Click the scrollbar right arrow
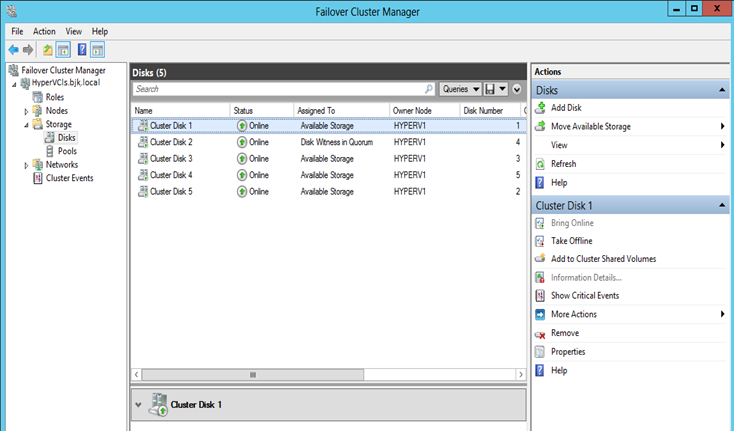The width and height of the screenshot is (734, 431). click(521, 375)
